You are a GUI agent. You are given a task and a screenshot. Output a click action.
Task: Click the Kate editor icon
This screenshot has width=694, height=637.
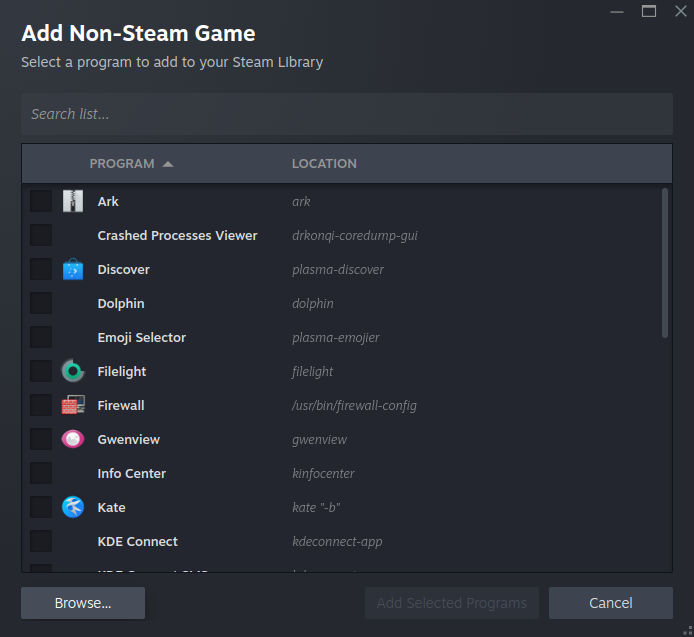73,507
